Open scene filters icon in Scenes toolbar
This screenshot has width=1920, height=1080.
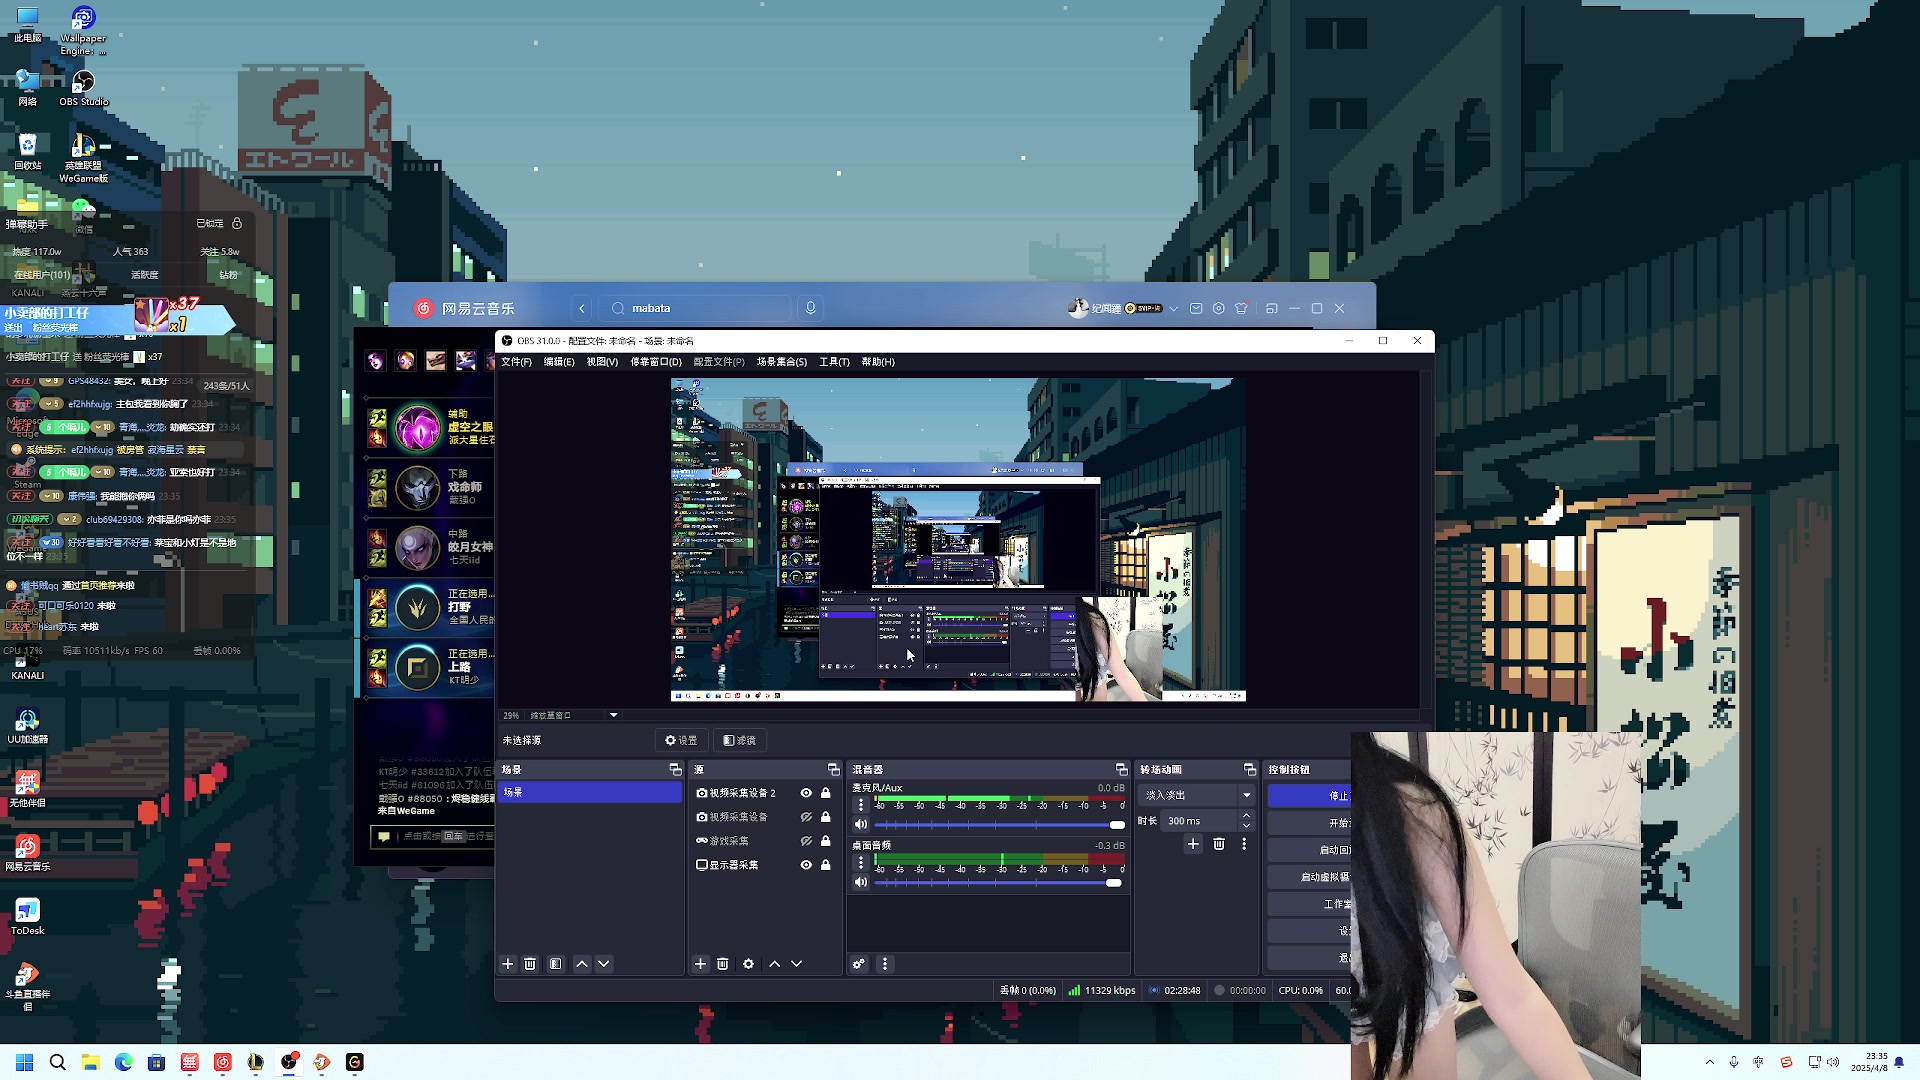556,964
